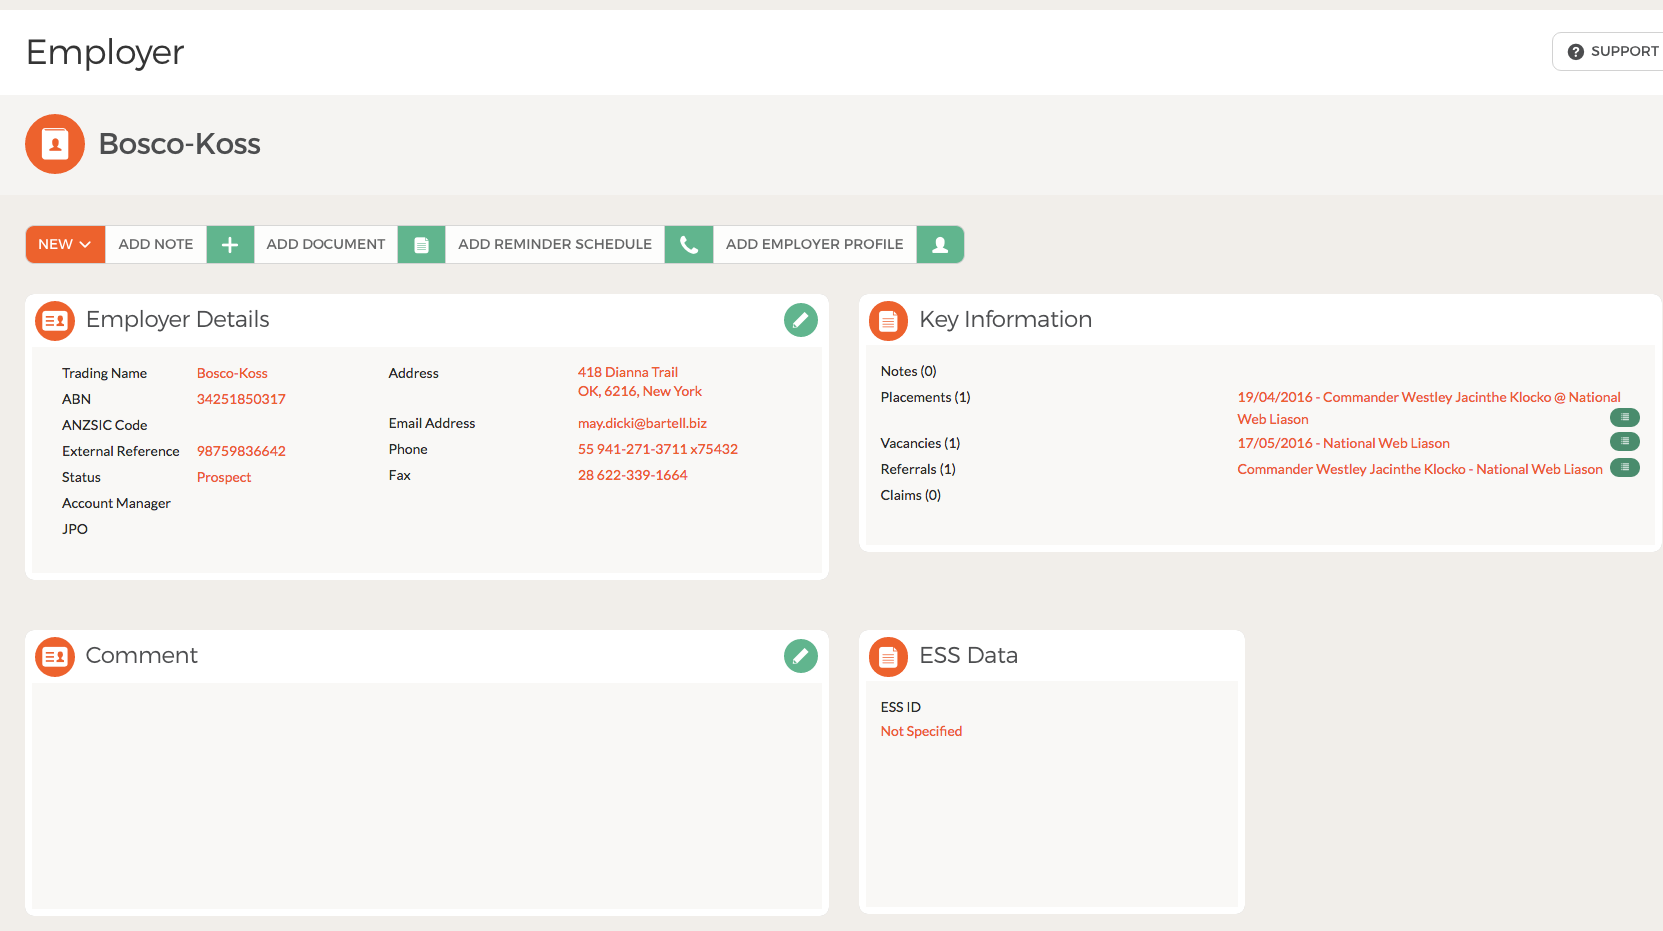1663x931 pixels.
Task: Click the green plus icon beside Add Note
Action: [230, 245]
